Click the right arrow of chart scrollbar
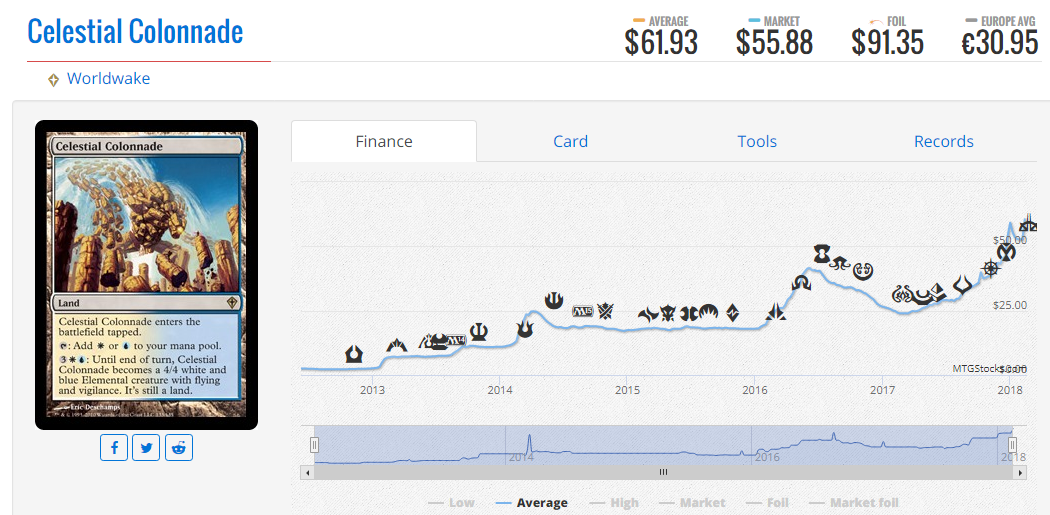This screenshot has height=515, width=1050. click(1021, 472)
